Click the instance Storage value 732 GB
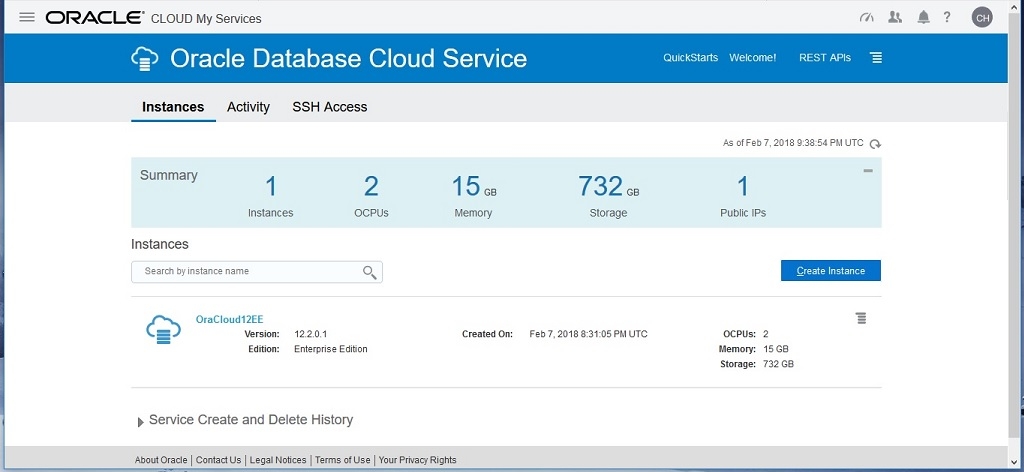1024x472 pixels. [x=778, y=364]
